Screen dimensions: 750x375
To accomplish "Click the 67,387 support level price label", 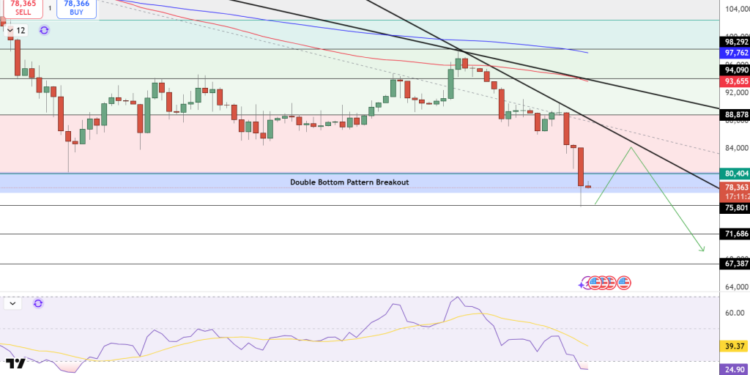I will (x=736, y=264).
